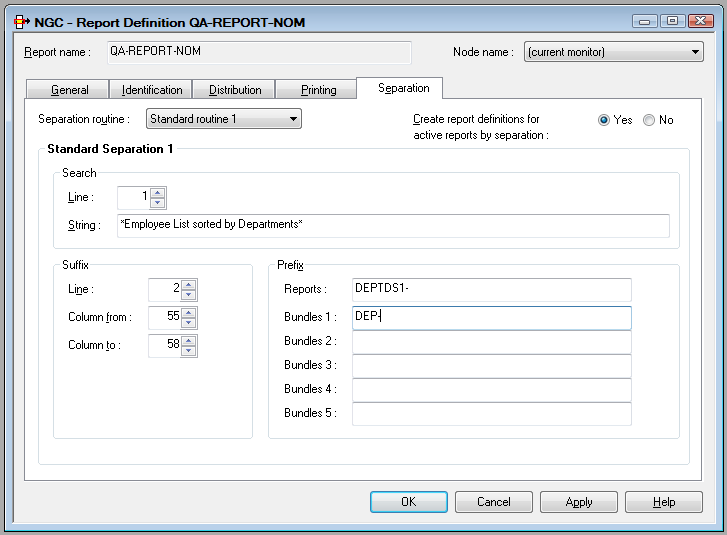Increment the Suffix Line value
This screenshot has width=727, height=535.
pos(189,284)
